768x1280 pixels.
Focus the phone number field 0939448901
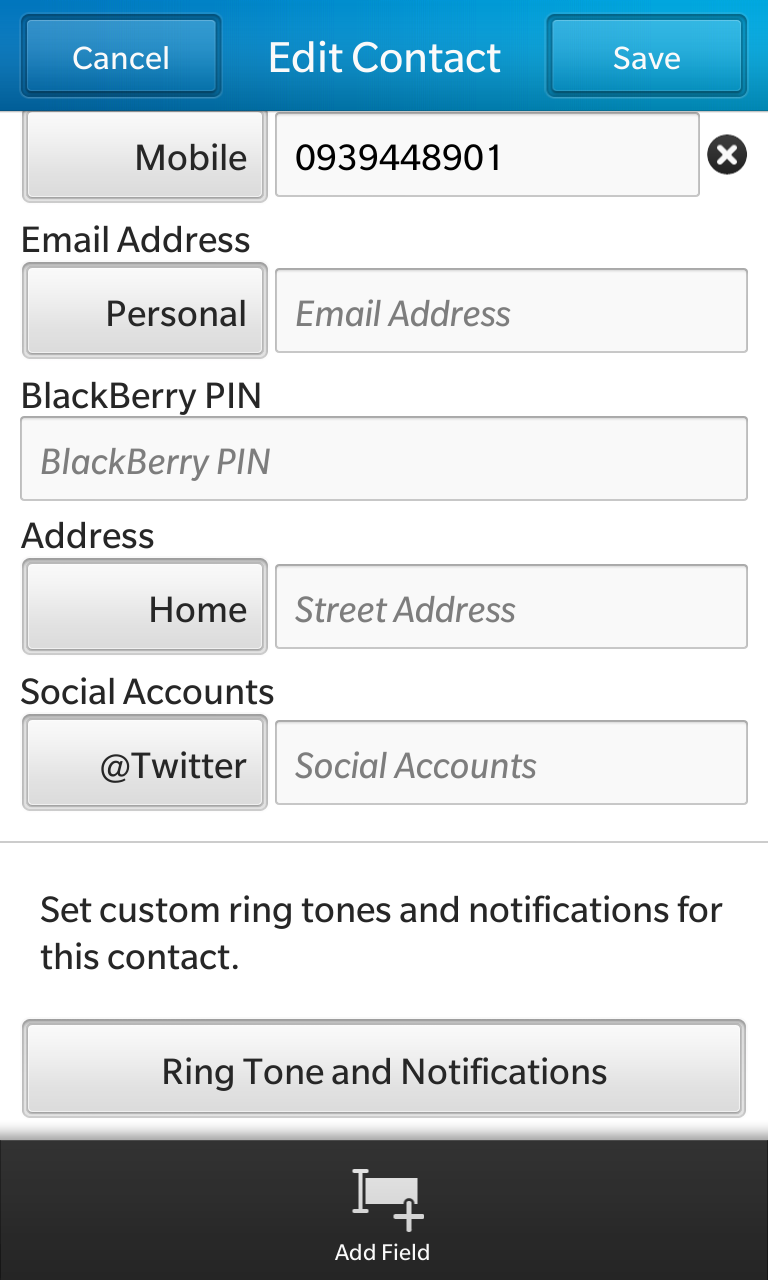487,155
